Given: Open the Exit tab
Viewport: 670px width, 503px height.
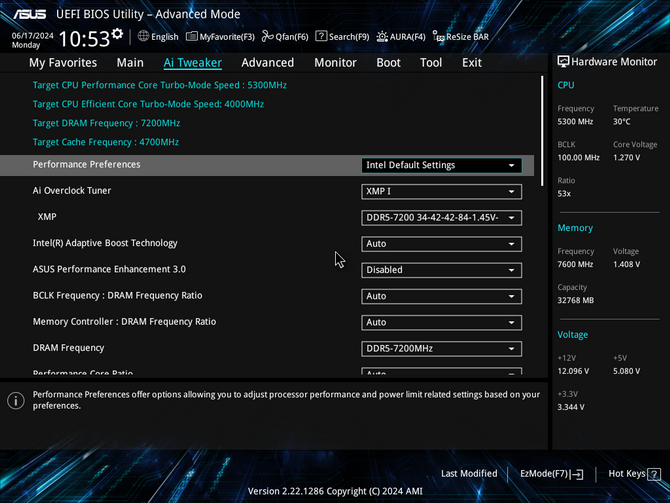Looking at the screenshot, I should [472, 63].
